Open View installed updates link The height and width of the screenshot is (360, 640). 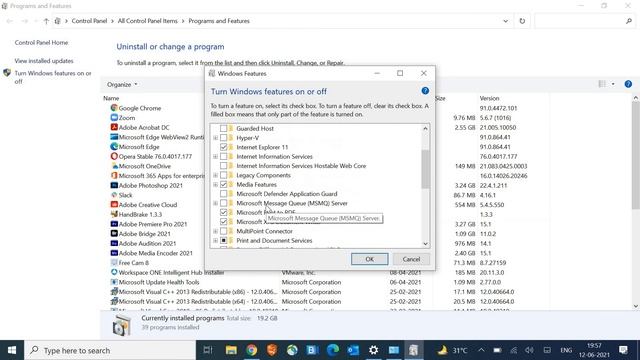pyautogui.click(x=44, y=61)
